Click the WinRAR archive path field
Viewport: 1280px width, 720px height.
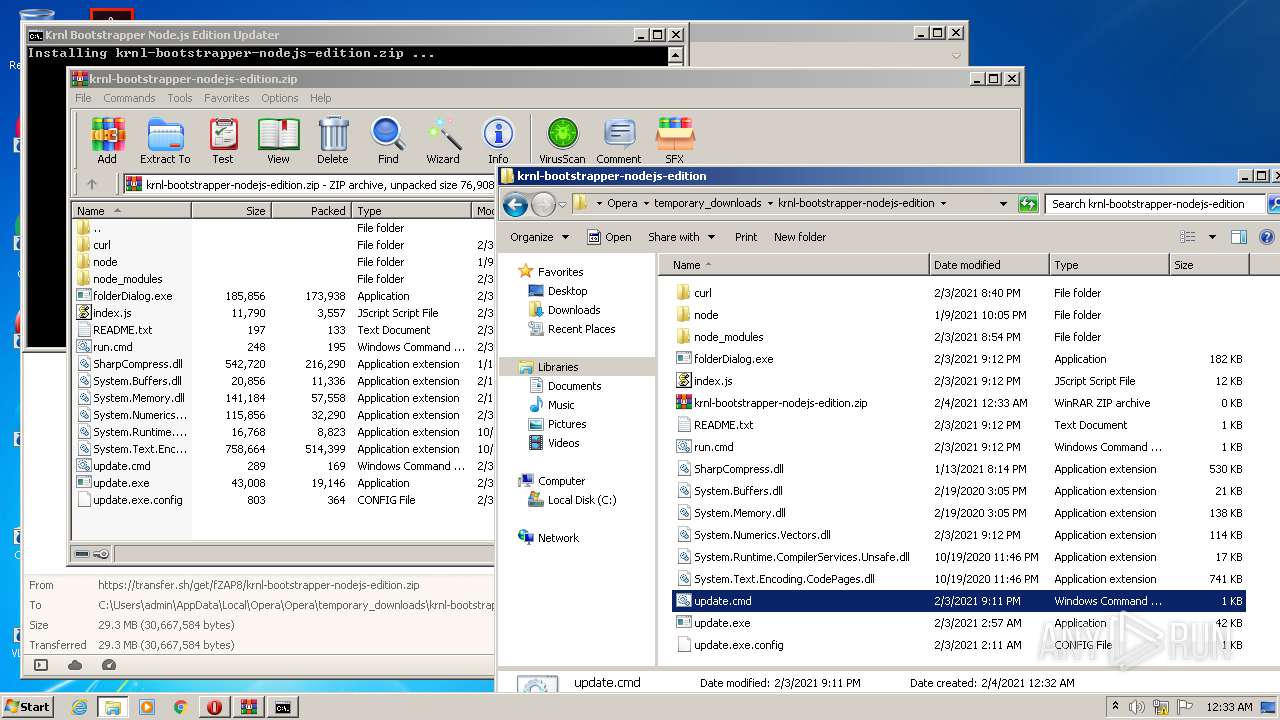(x=308, y=184)
